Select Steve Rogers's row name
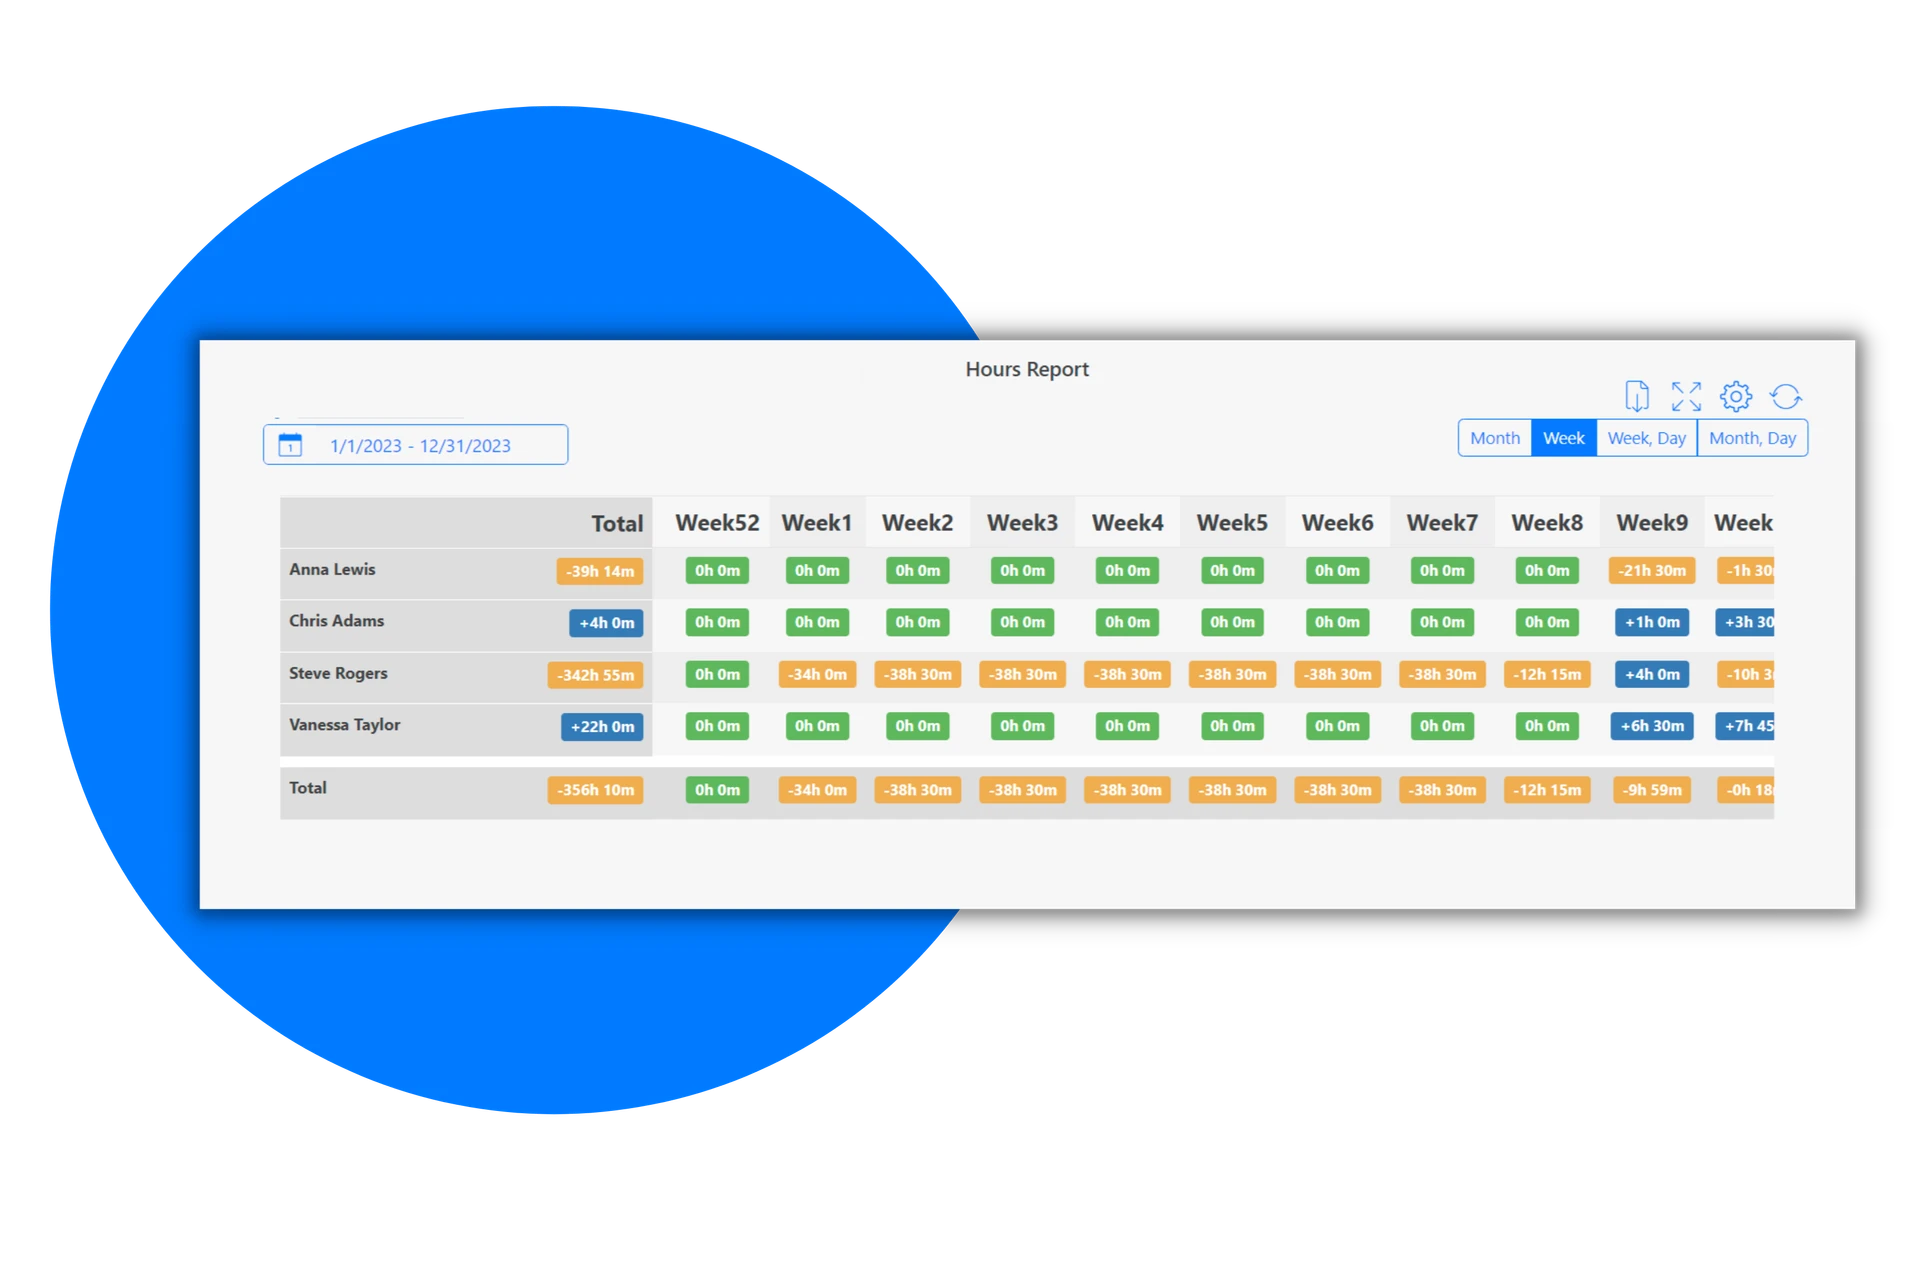 tap(337, 673)
